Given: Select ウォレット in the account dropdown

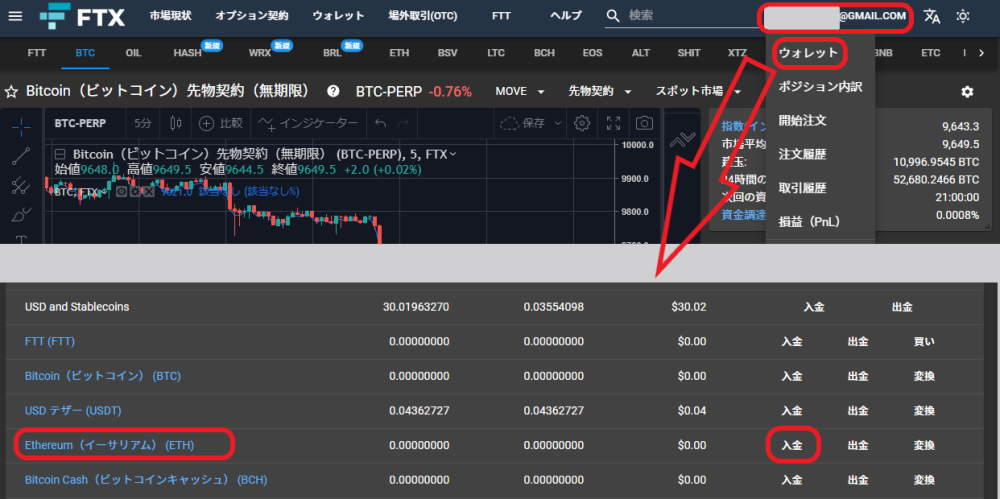Looking at the screenshot, I should [x=809, y=53].
